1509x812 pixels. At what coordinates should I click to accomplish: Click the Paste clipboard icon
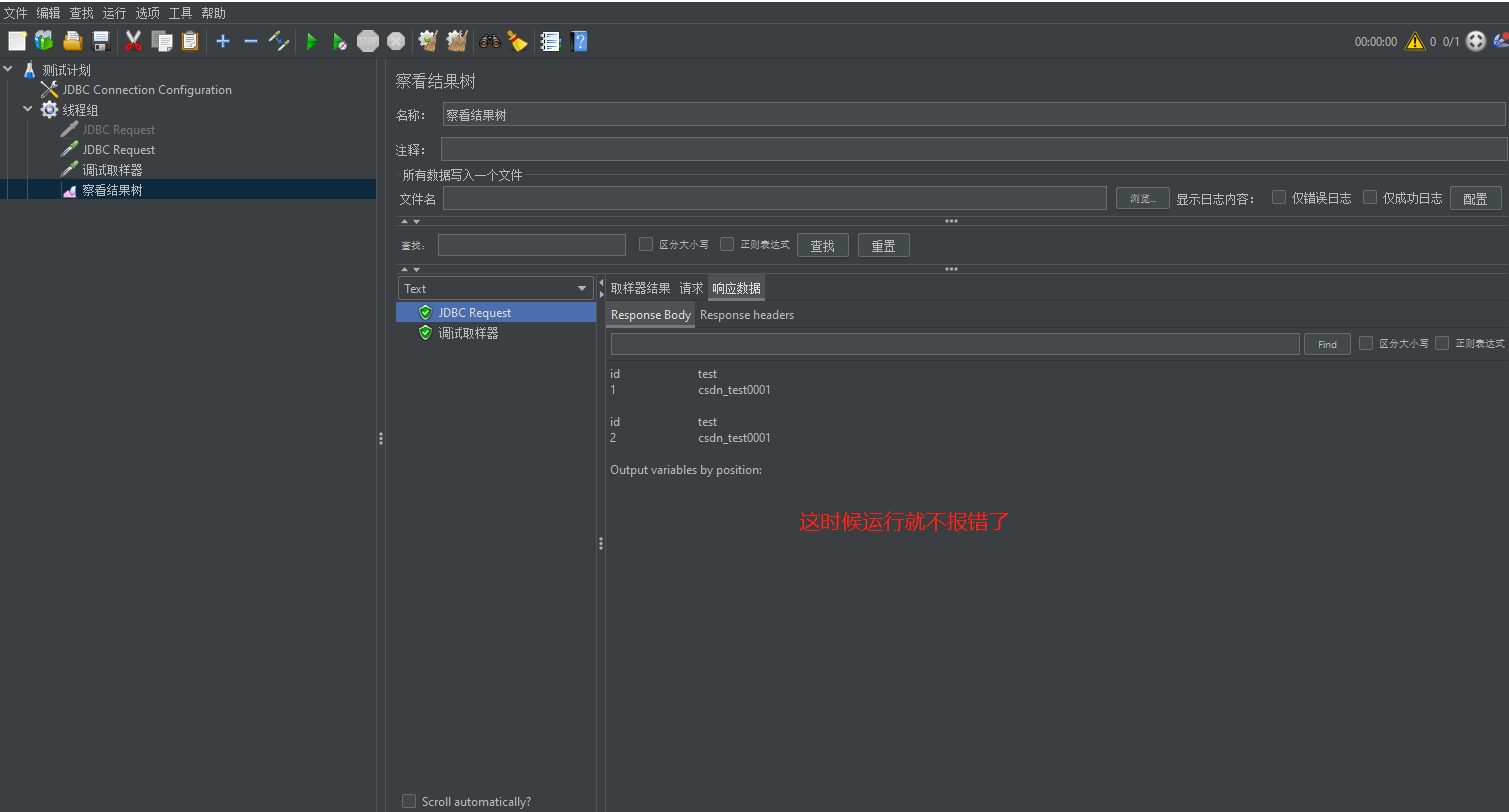[189, 41]
